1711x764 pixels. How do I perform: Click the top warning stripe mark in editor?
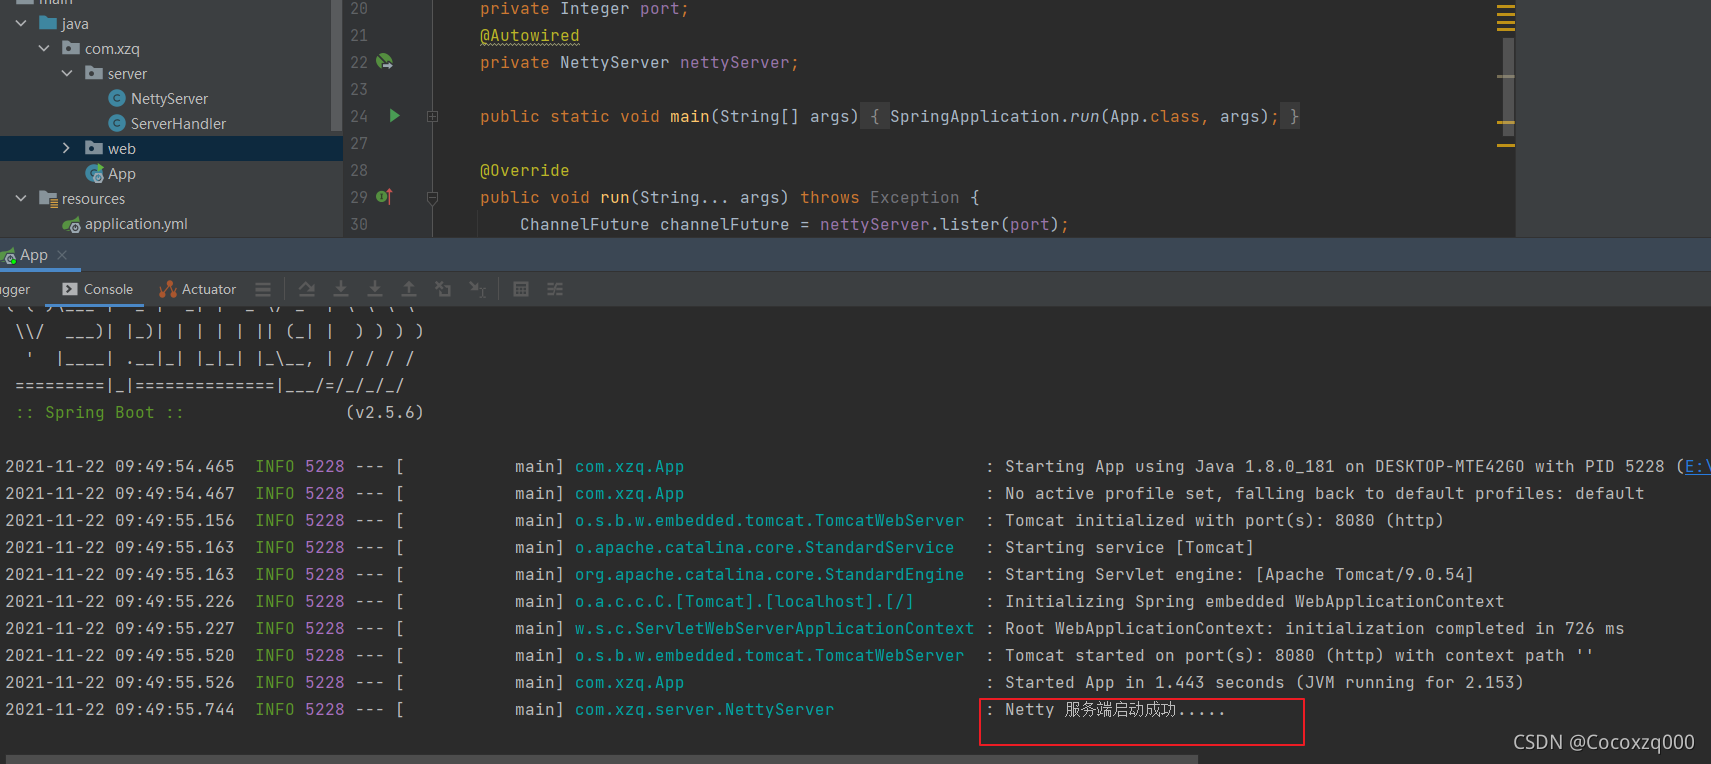click(1505, 7)
